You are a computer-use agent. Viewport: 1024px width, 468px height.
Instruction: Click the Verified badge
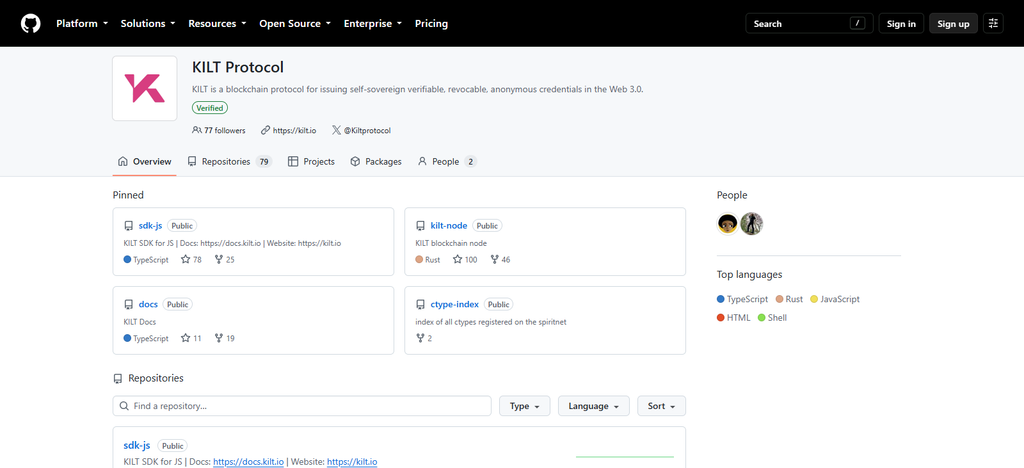210,108
